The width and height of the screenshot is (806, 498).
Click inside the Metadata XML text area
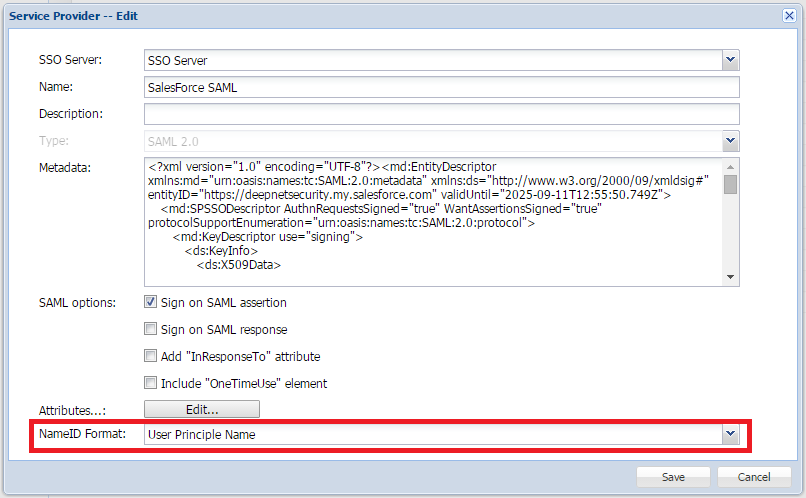[432, 221]
